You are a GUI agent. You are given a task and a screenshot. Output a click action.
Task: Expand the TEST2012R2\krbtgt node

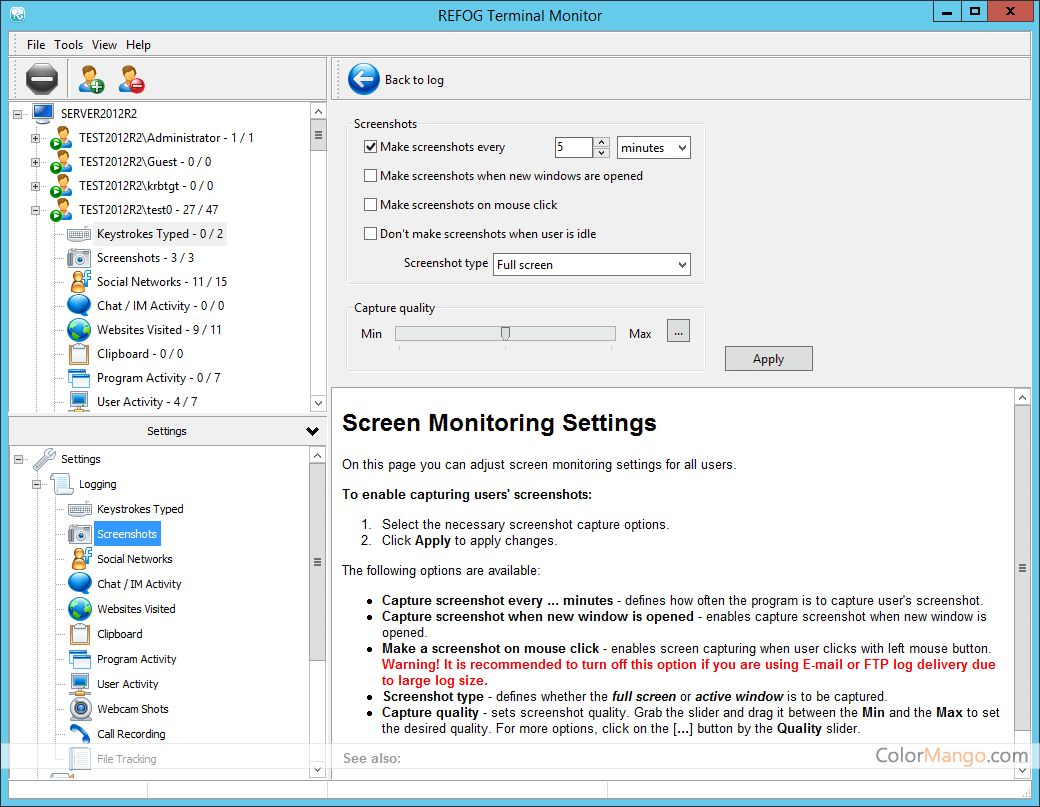click(35, 186)
